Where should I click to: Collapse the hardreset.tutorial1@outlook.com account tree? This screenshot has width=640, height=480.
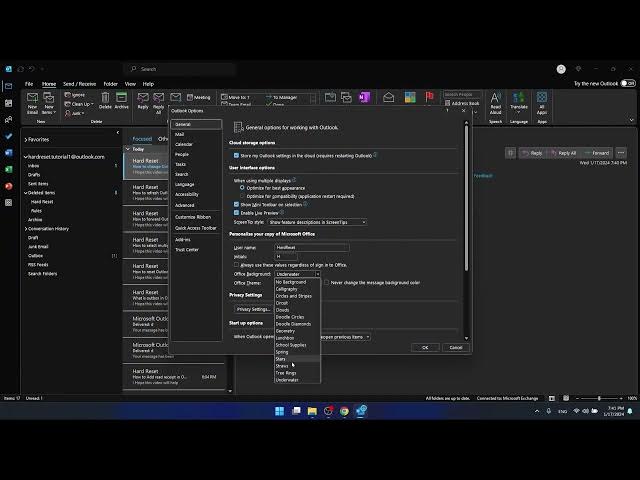click(26, 157)
